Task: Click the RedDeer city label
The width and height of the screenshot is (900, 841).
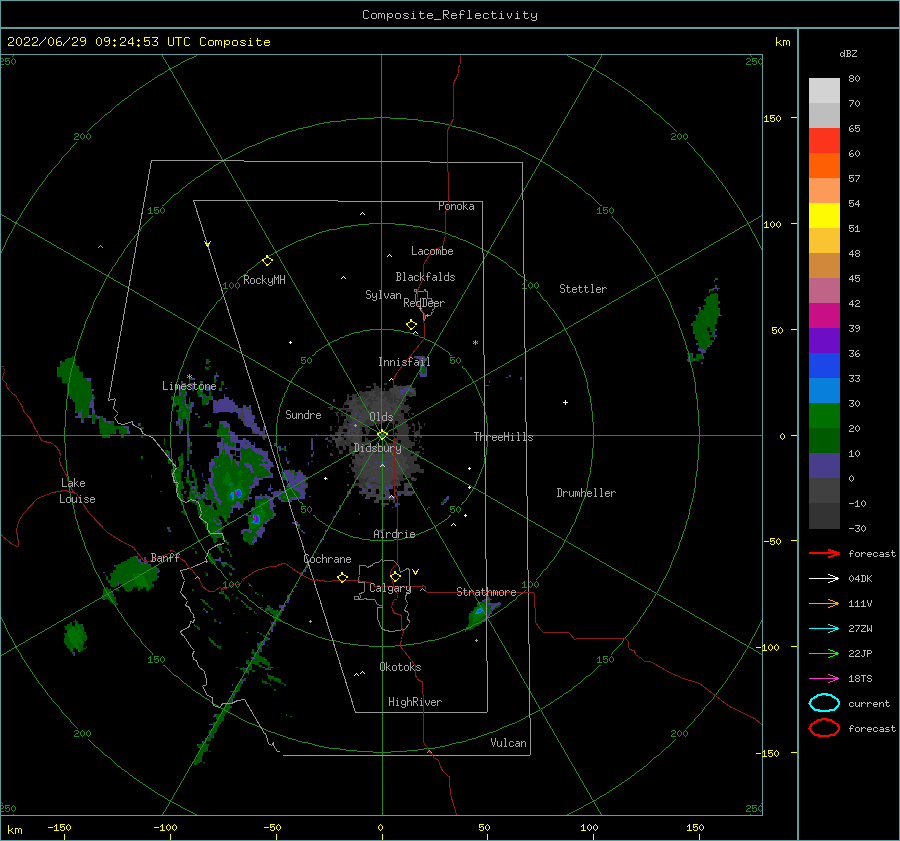Action: pos(424,303)
